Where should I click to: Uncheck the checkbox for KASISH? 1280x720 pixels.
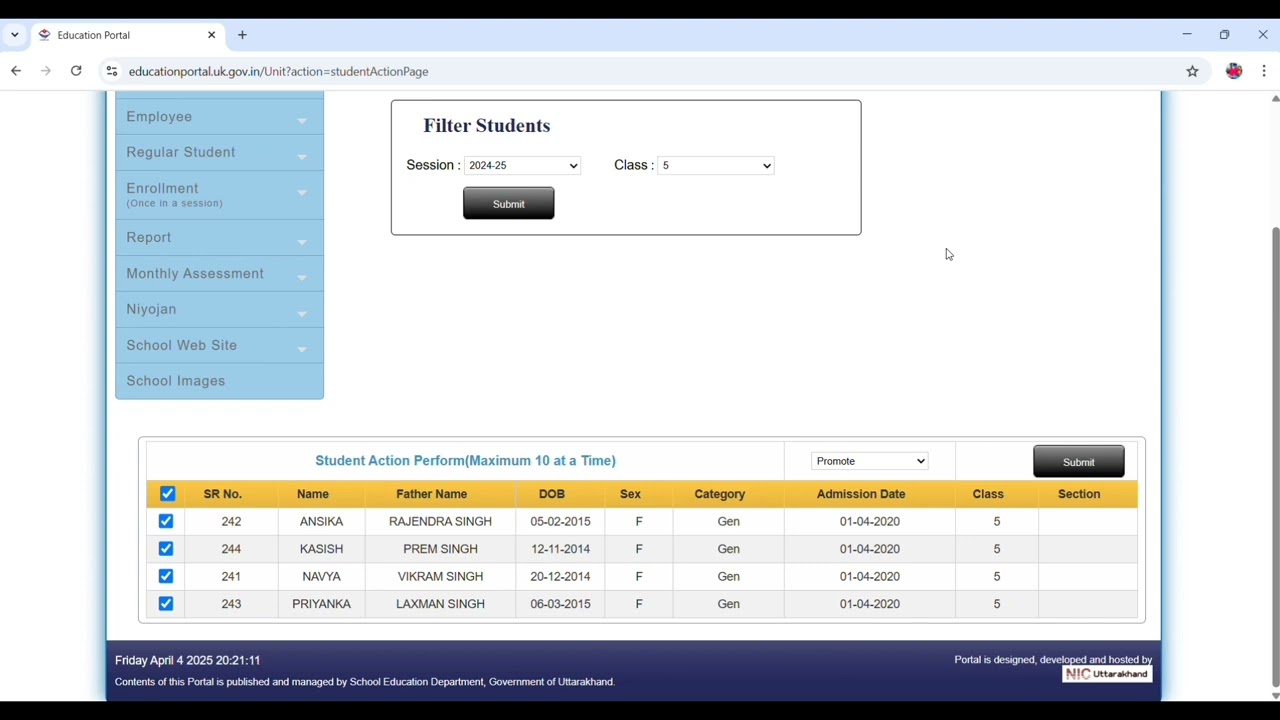(166, 549)
